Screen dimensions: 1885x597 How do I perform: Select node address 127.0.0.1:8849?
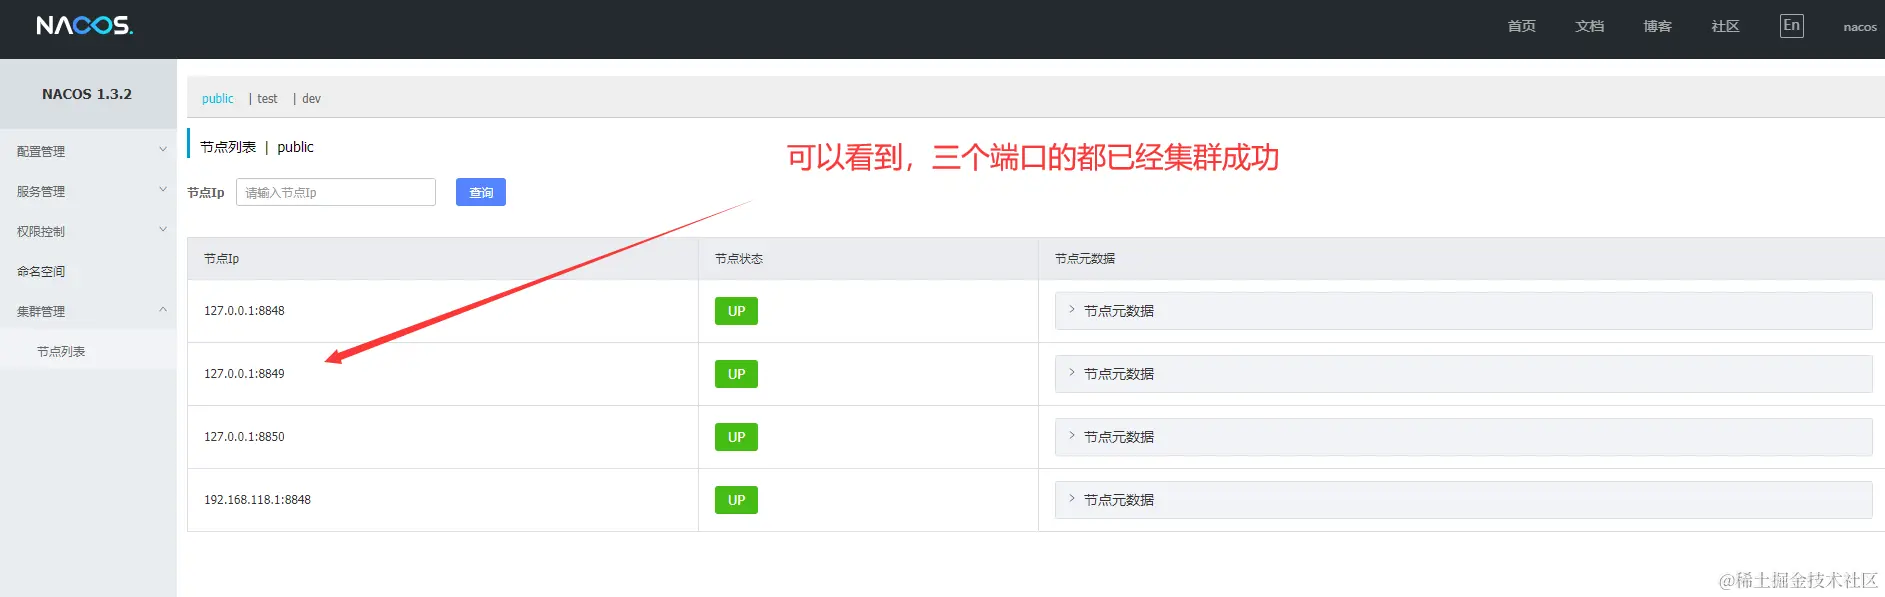[x=244, y=374]
